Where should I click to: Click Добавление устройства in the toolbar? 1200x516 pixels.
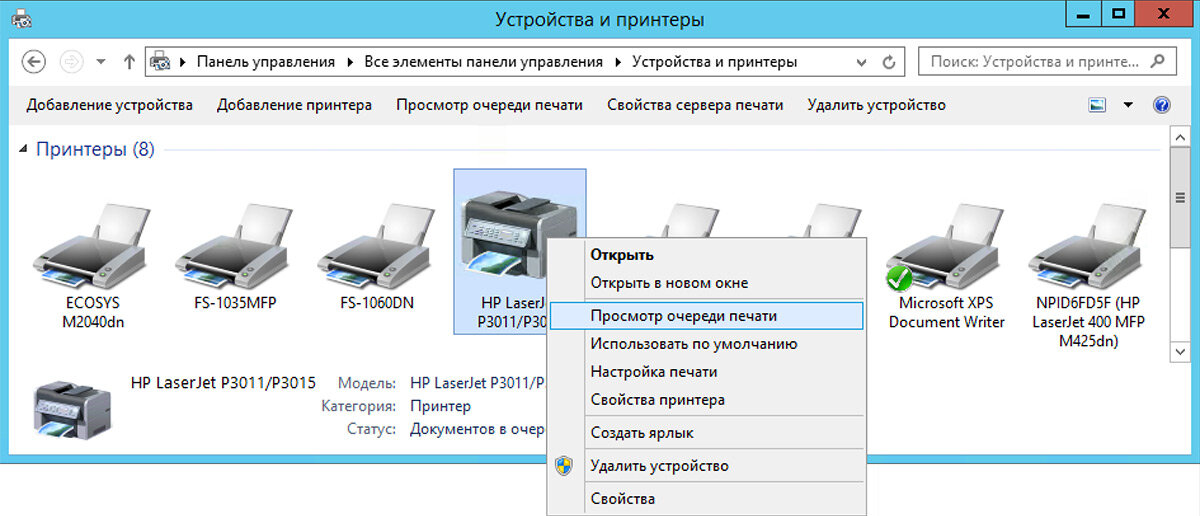coord(110,104)
